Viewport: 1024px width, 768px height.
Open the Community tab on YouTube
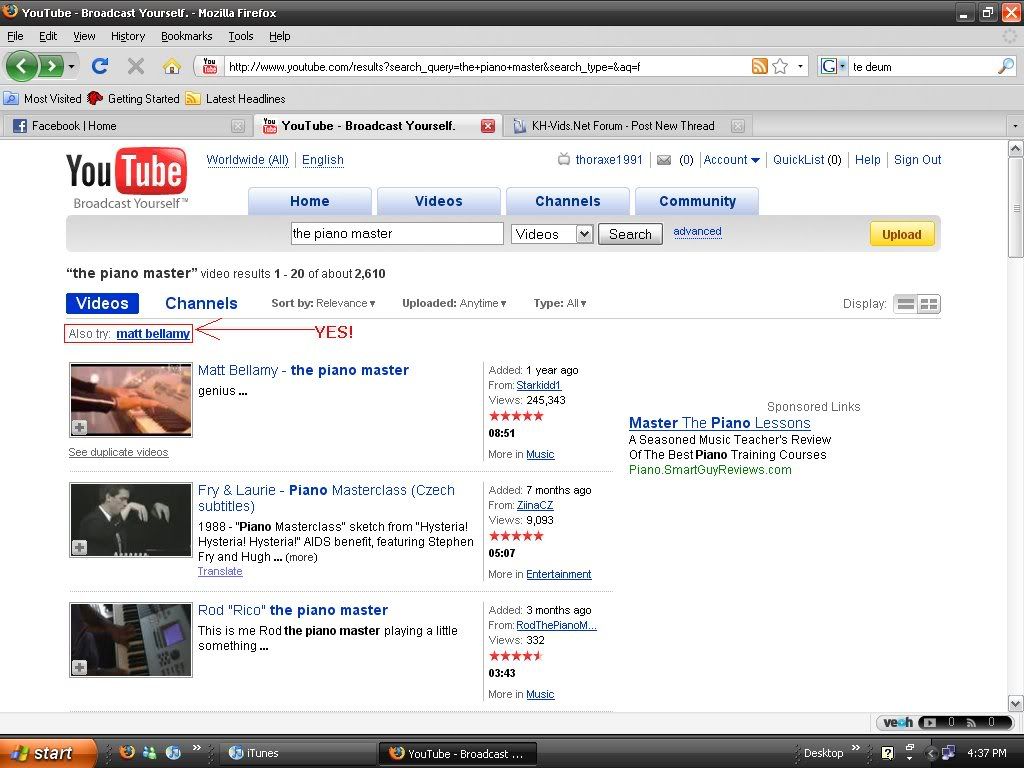tap(697, 201)
